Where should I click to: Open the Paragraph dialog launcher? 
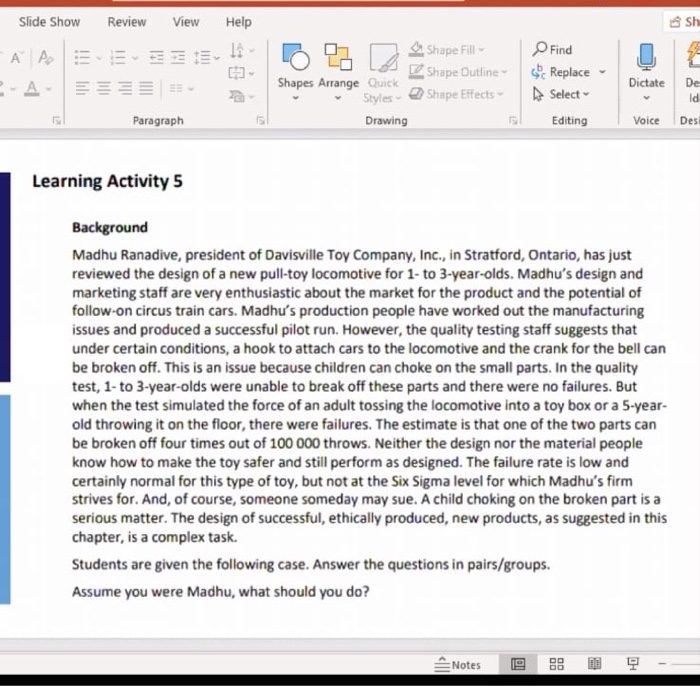260,121
